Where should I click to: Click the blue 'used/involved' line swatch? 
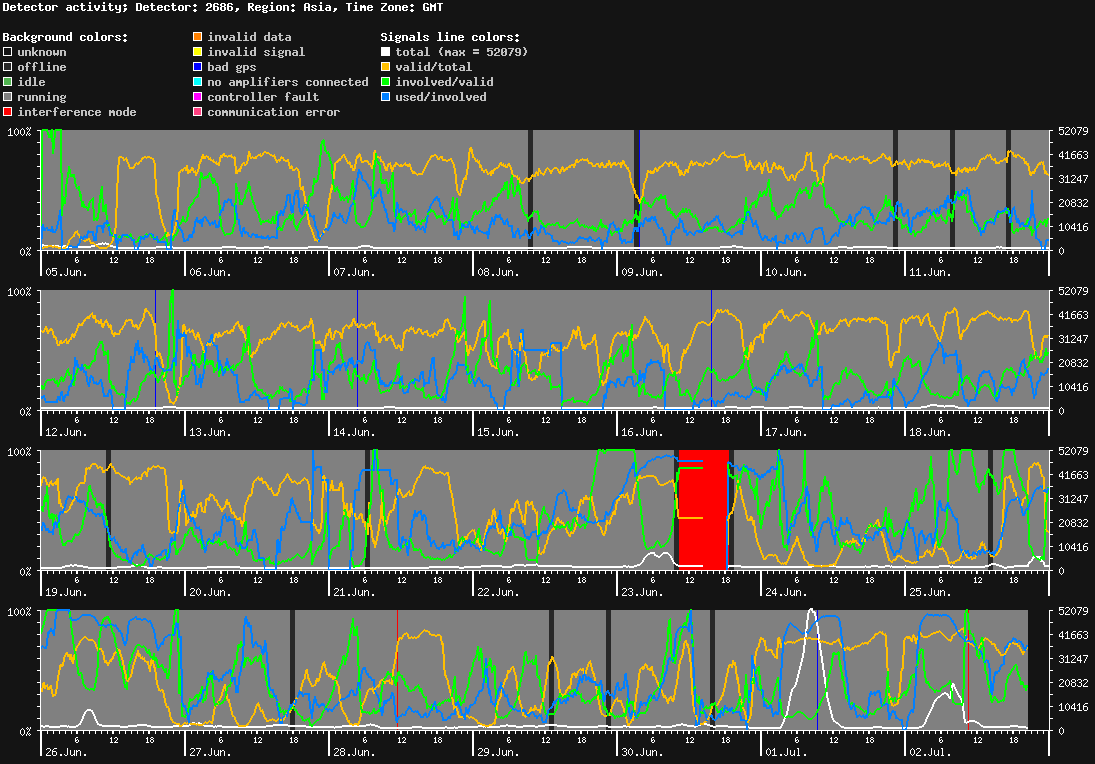(385, 97)
